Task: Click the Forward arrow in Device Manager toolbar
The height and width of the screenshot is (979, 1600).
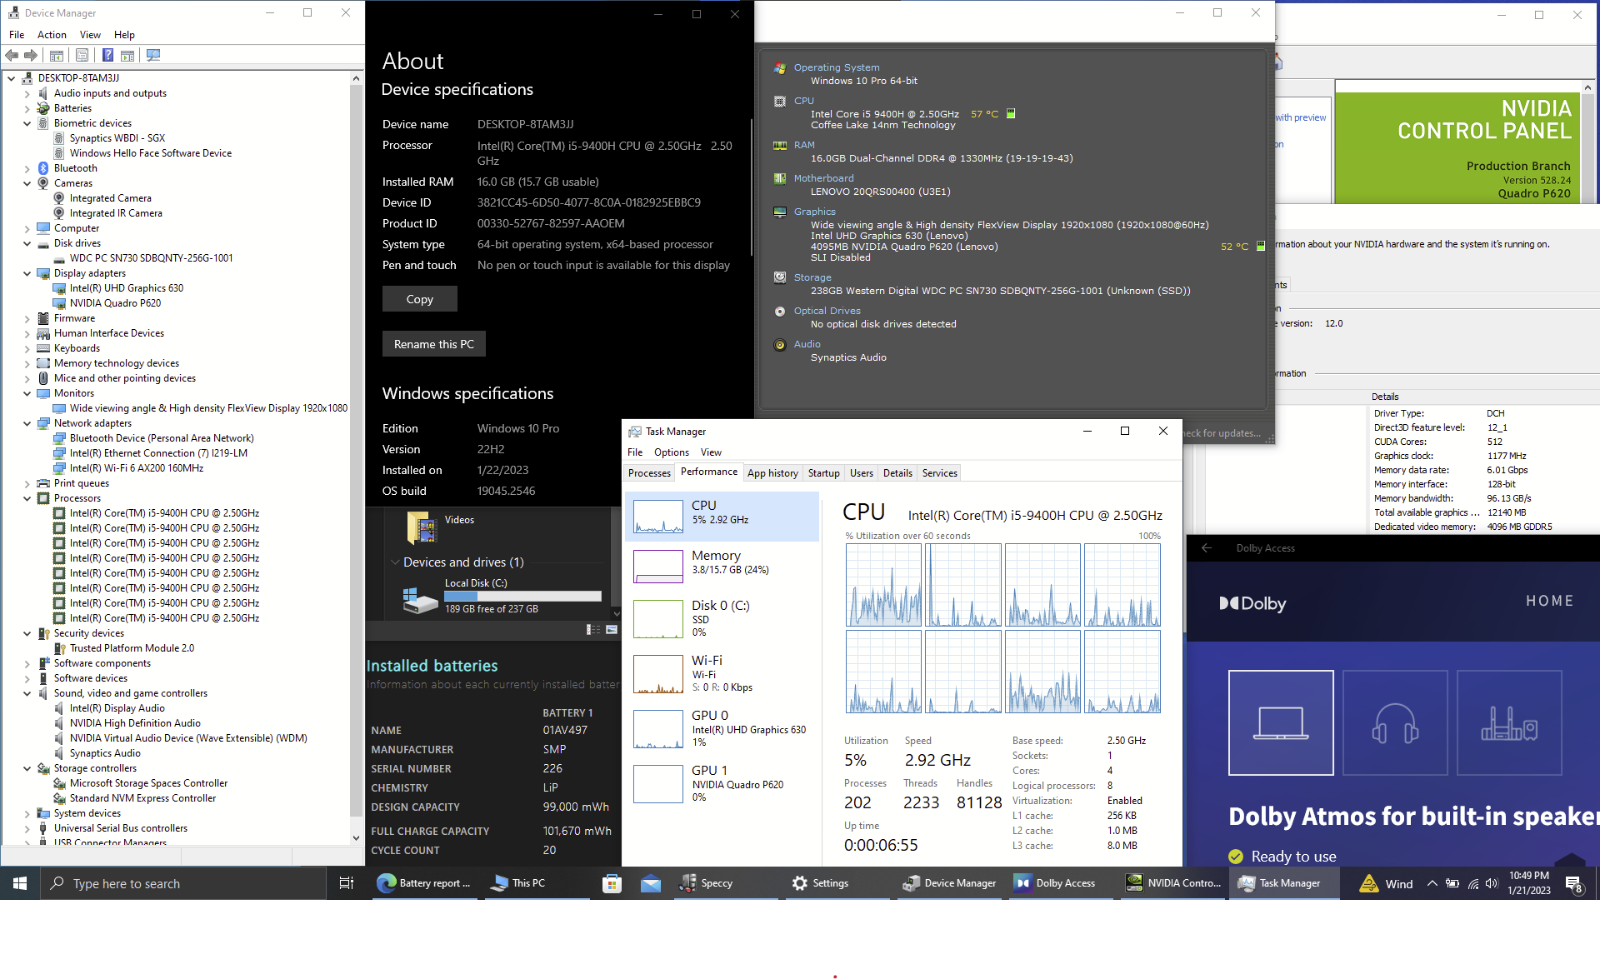Action: click(x=31, y=55)
